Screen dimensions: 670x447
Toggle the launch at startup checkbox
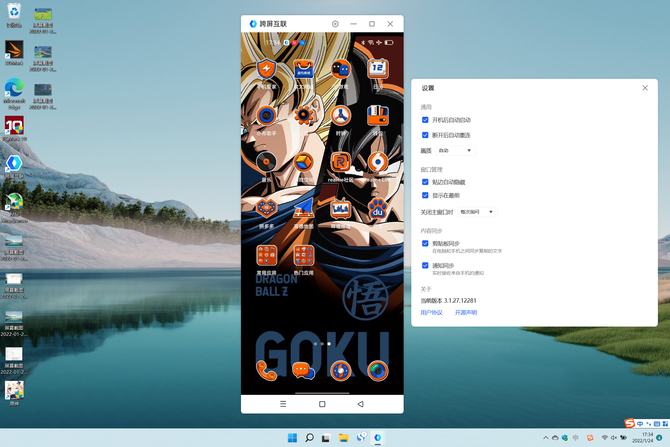click(x=425, y=120)
